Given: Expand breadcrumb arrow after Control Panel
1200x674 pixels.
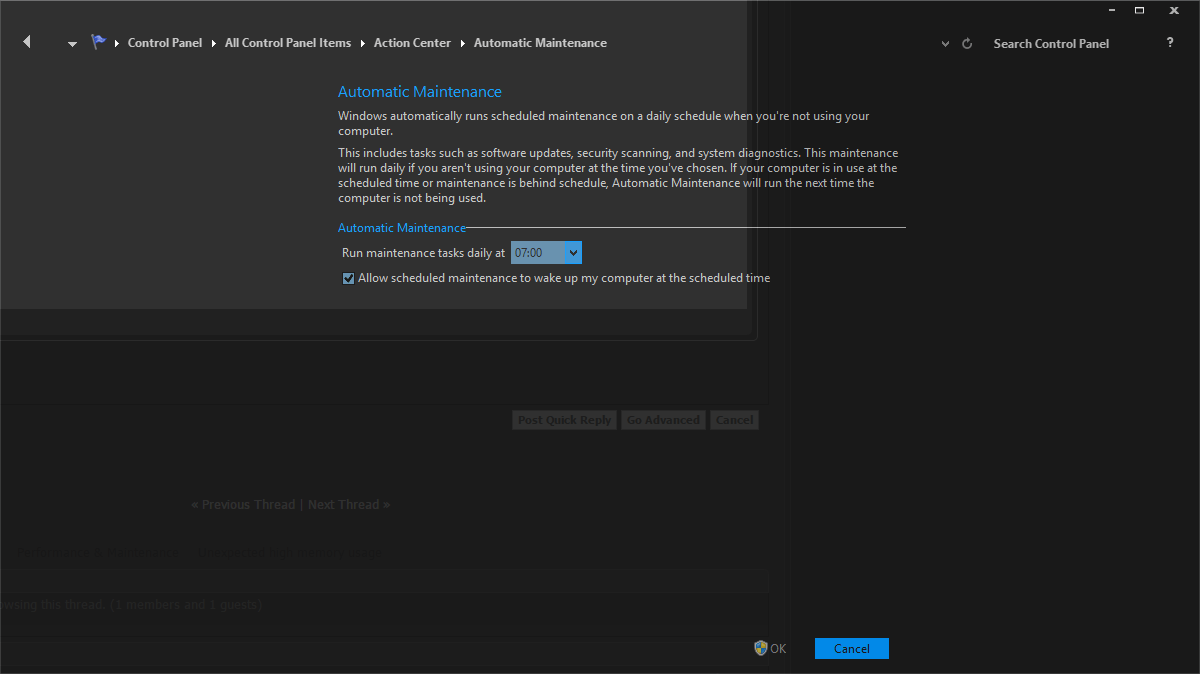Looking at the screenshot, I should (x=214, y=43).
